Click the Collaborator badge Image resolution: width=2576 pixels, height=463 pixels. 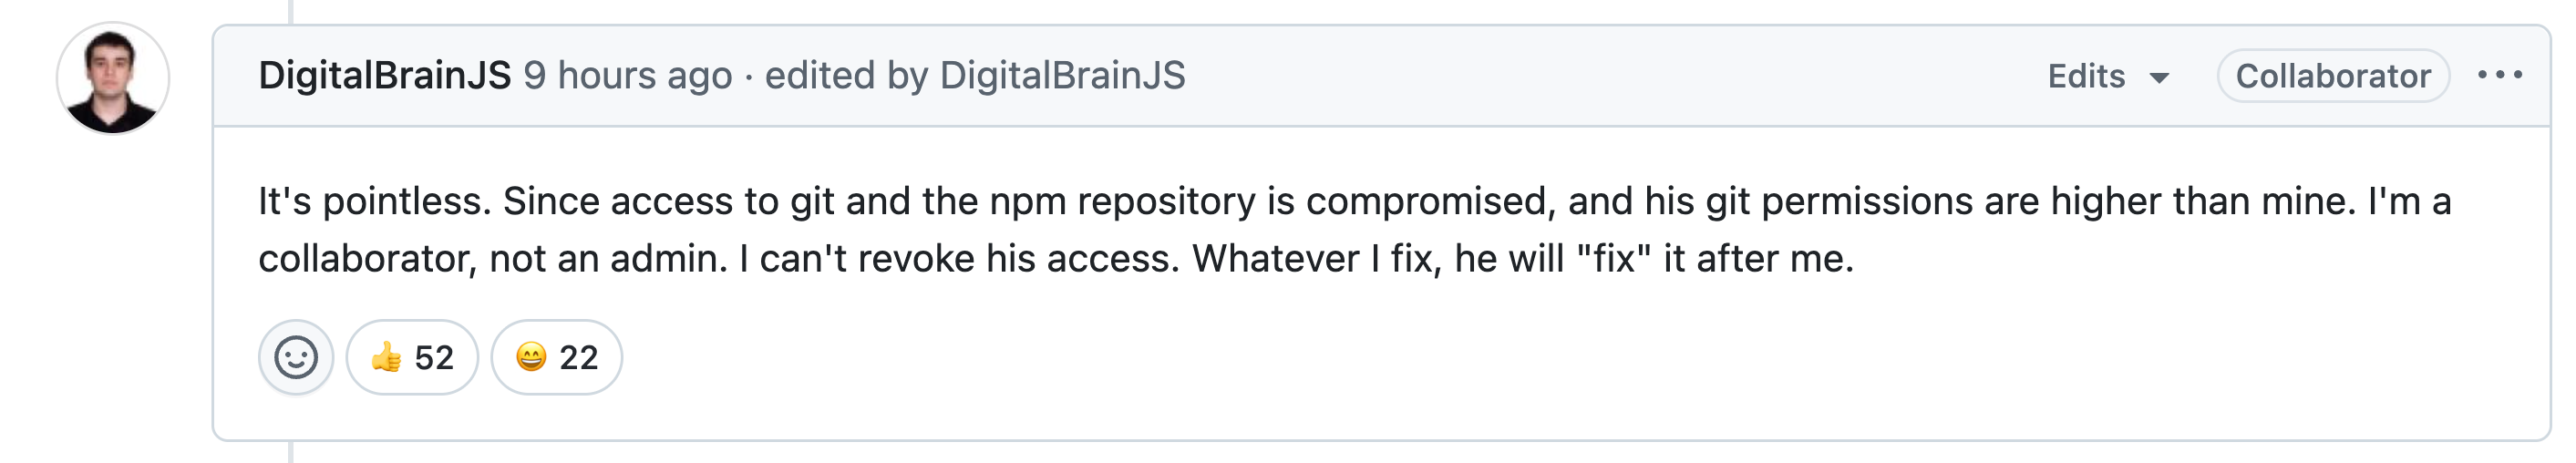(2332, 76)
